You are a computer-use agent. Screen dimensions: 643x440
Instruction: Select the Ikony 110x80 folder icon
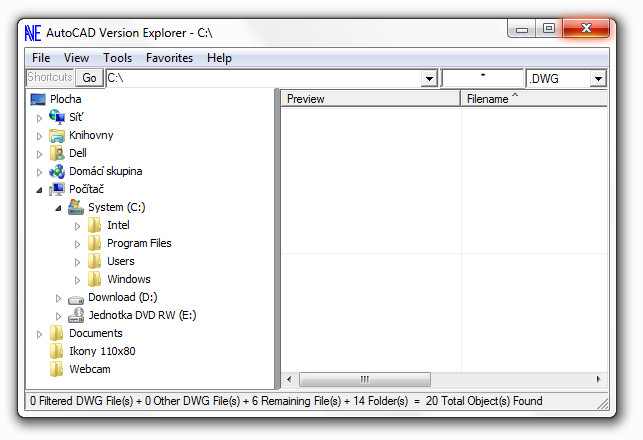[57, 351]
